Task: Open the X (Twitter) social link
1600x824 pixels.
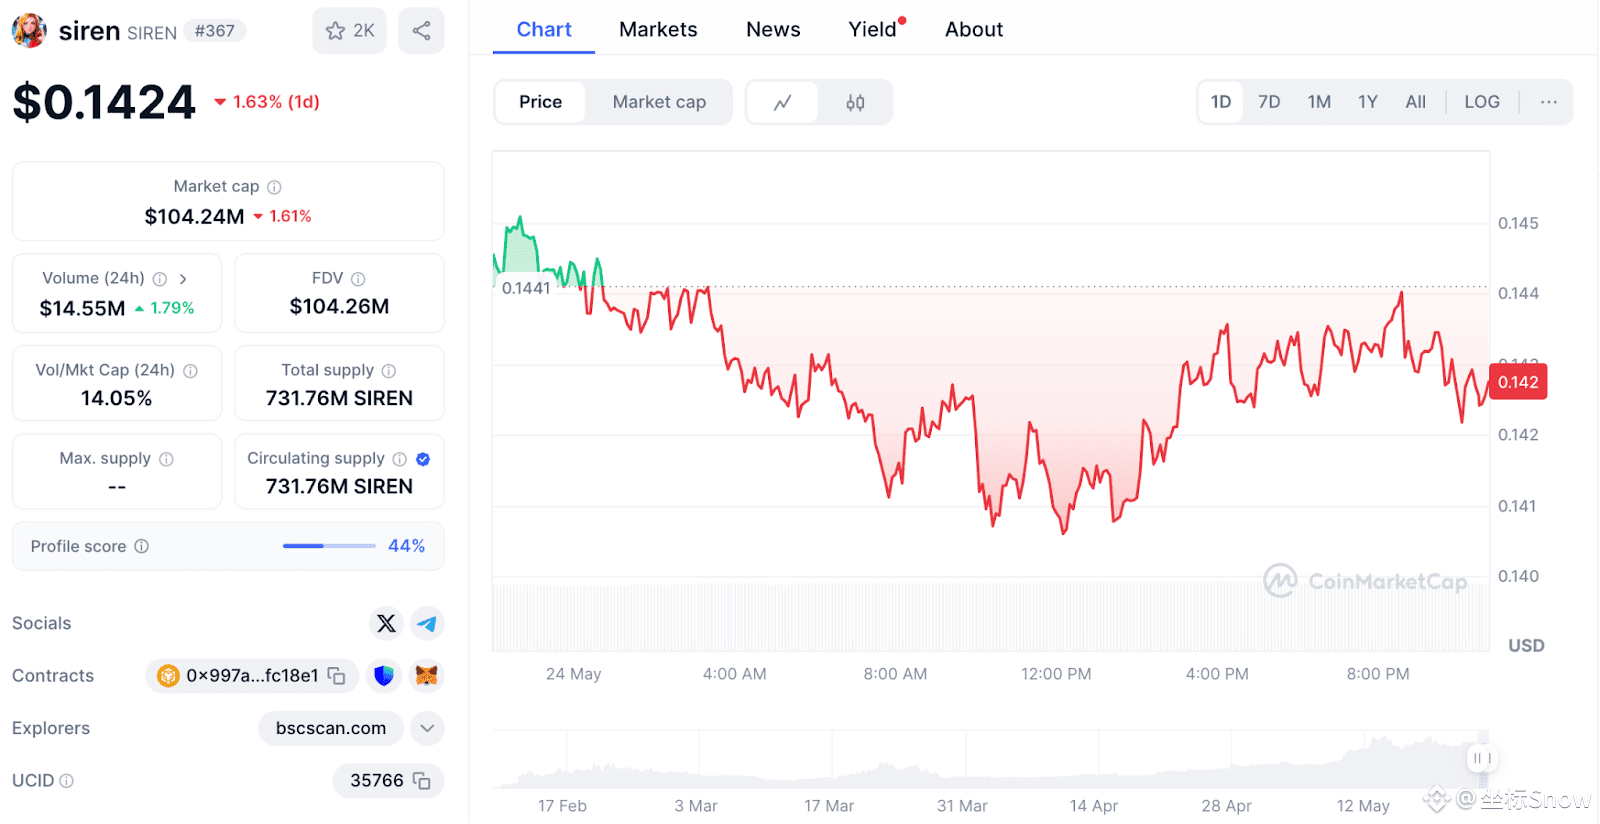Action: [x=386, y=624]
